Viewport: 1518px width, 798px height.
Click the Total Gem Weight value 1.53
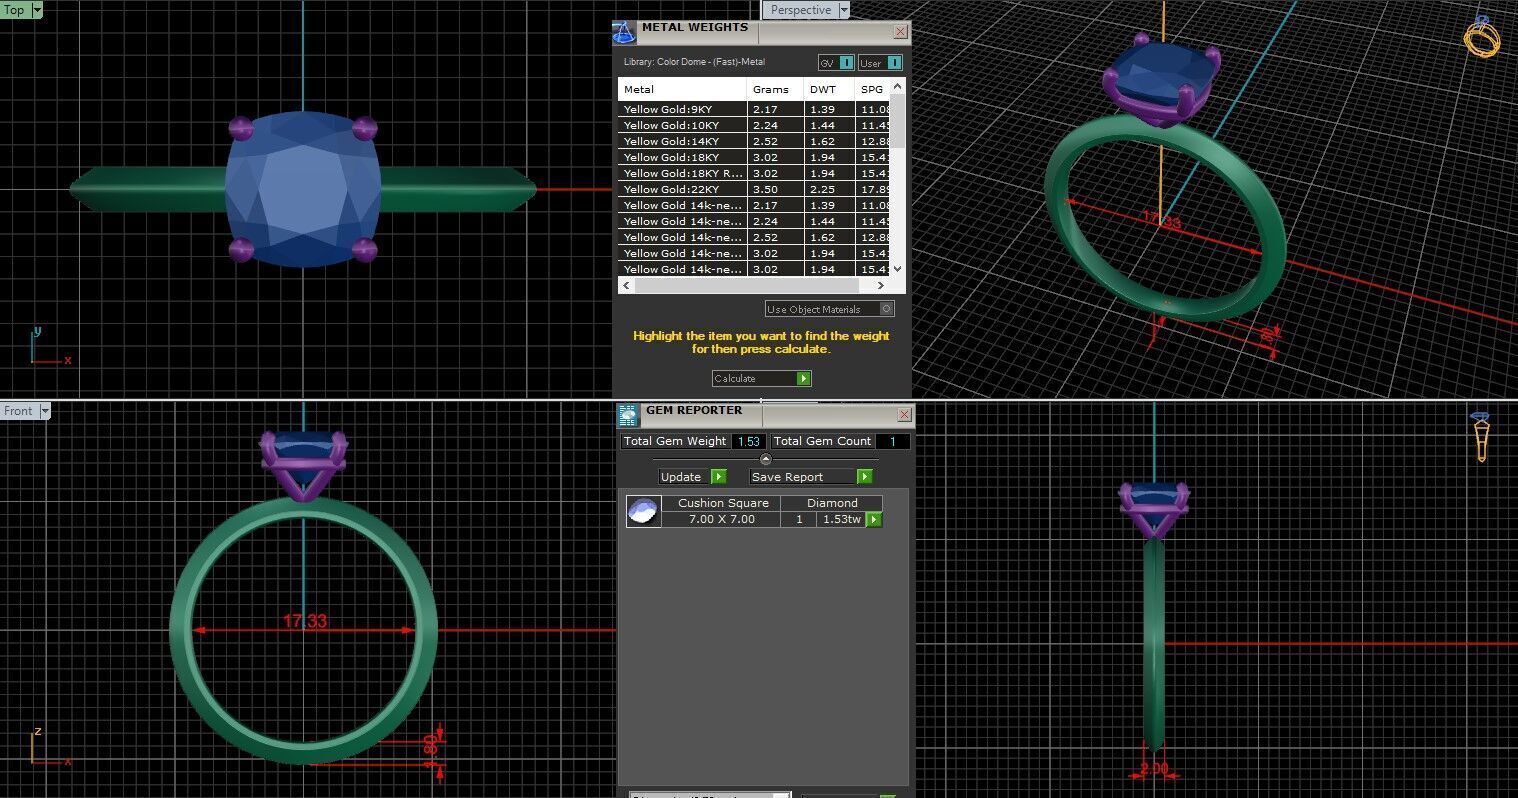pos(749,441)
